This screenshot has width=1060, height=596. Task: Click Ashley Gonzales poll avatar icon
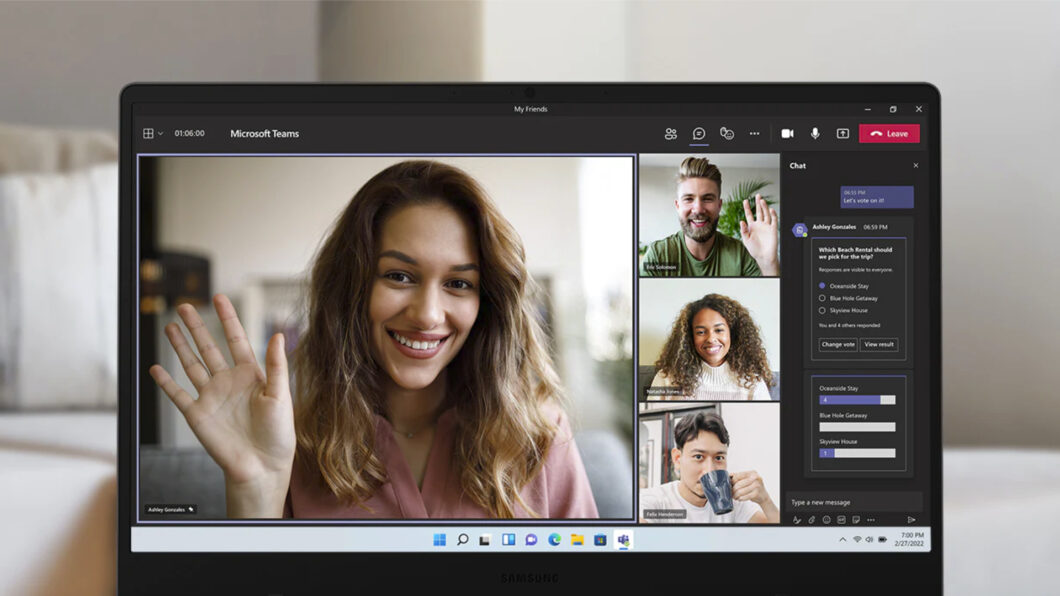click(800, 230)
